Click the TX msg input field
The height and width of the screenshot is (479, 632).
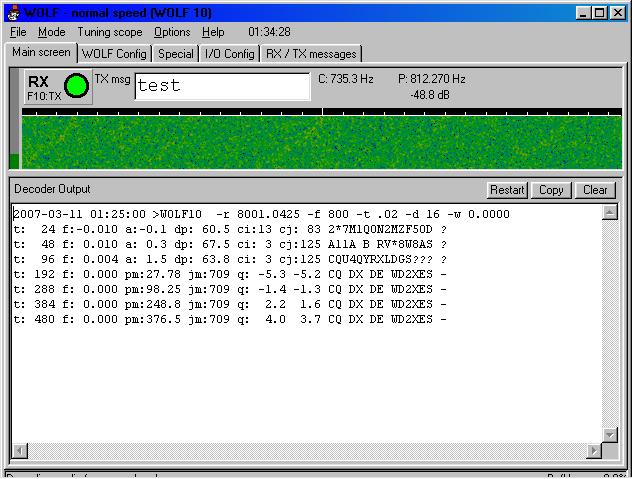222,86
